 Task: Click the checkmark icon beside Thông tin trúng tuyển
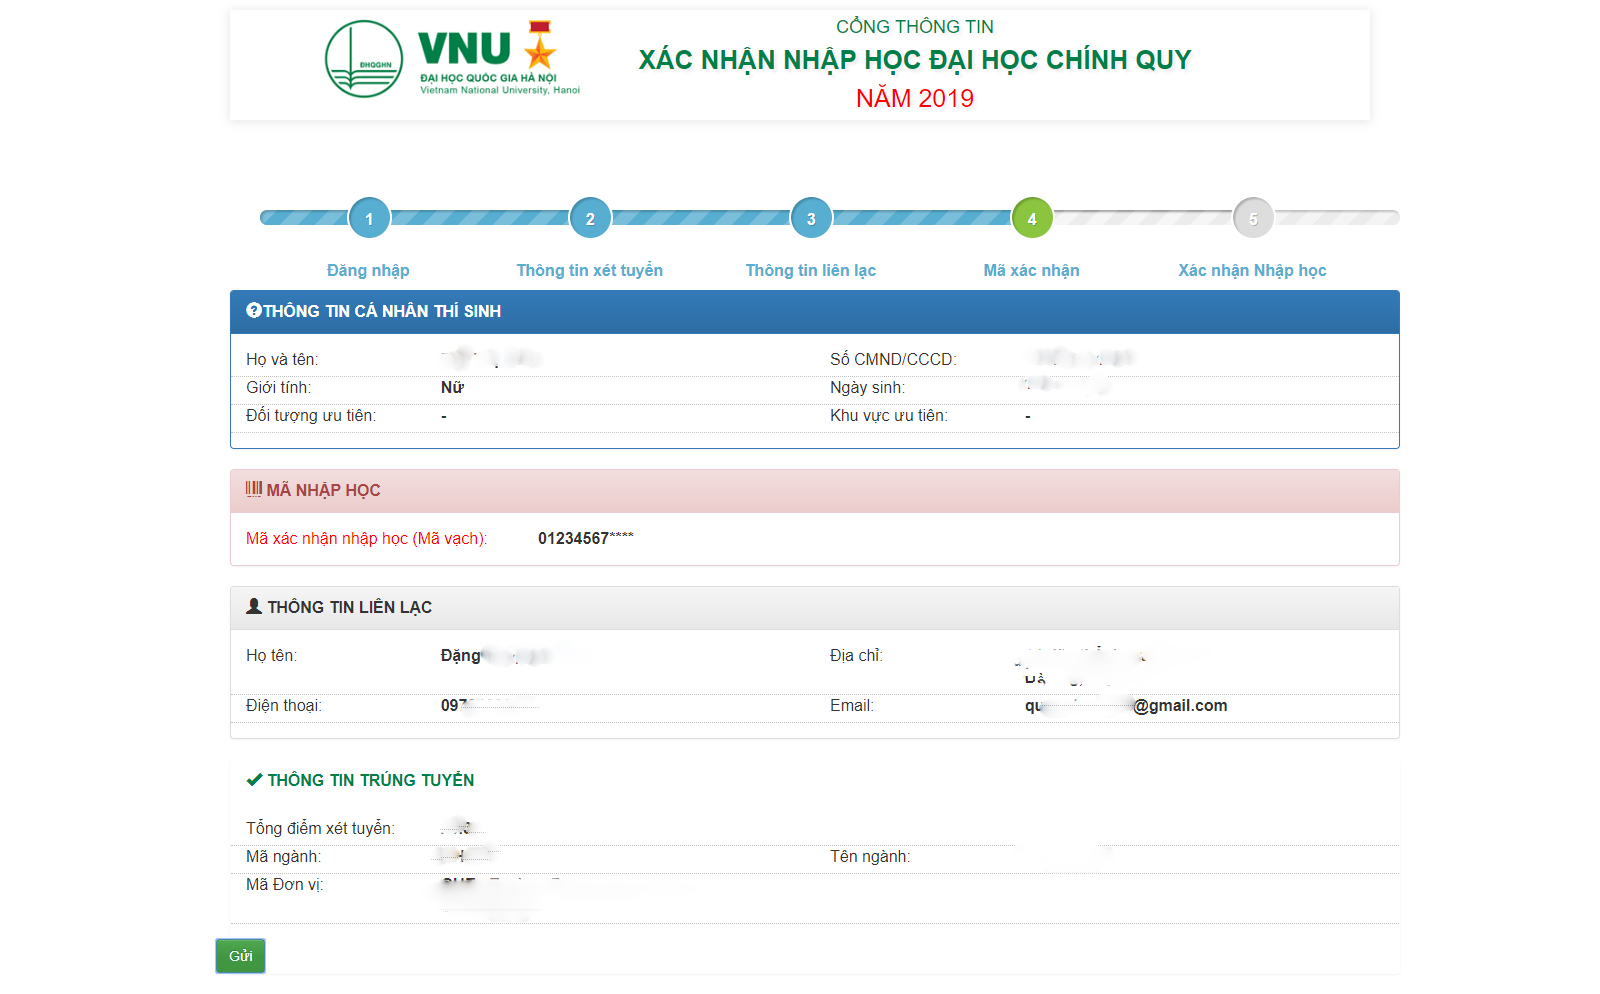254,780
